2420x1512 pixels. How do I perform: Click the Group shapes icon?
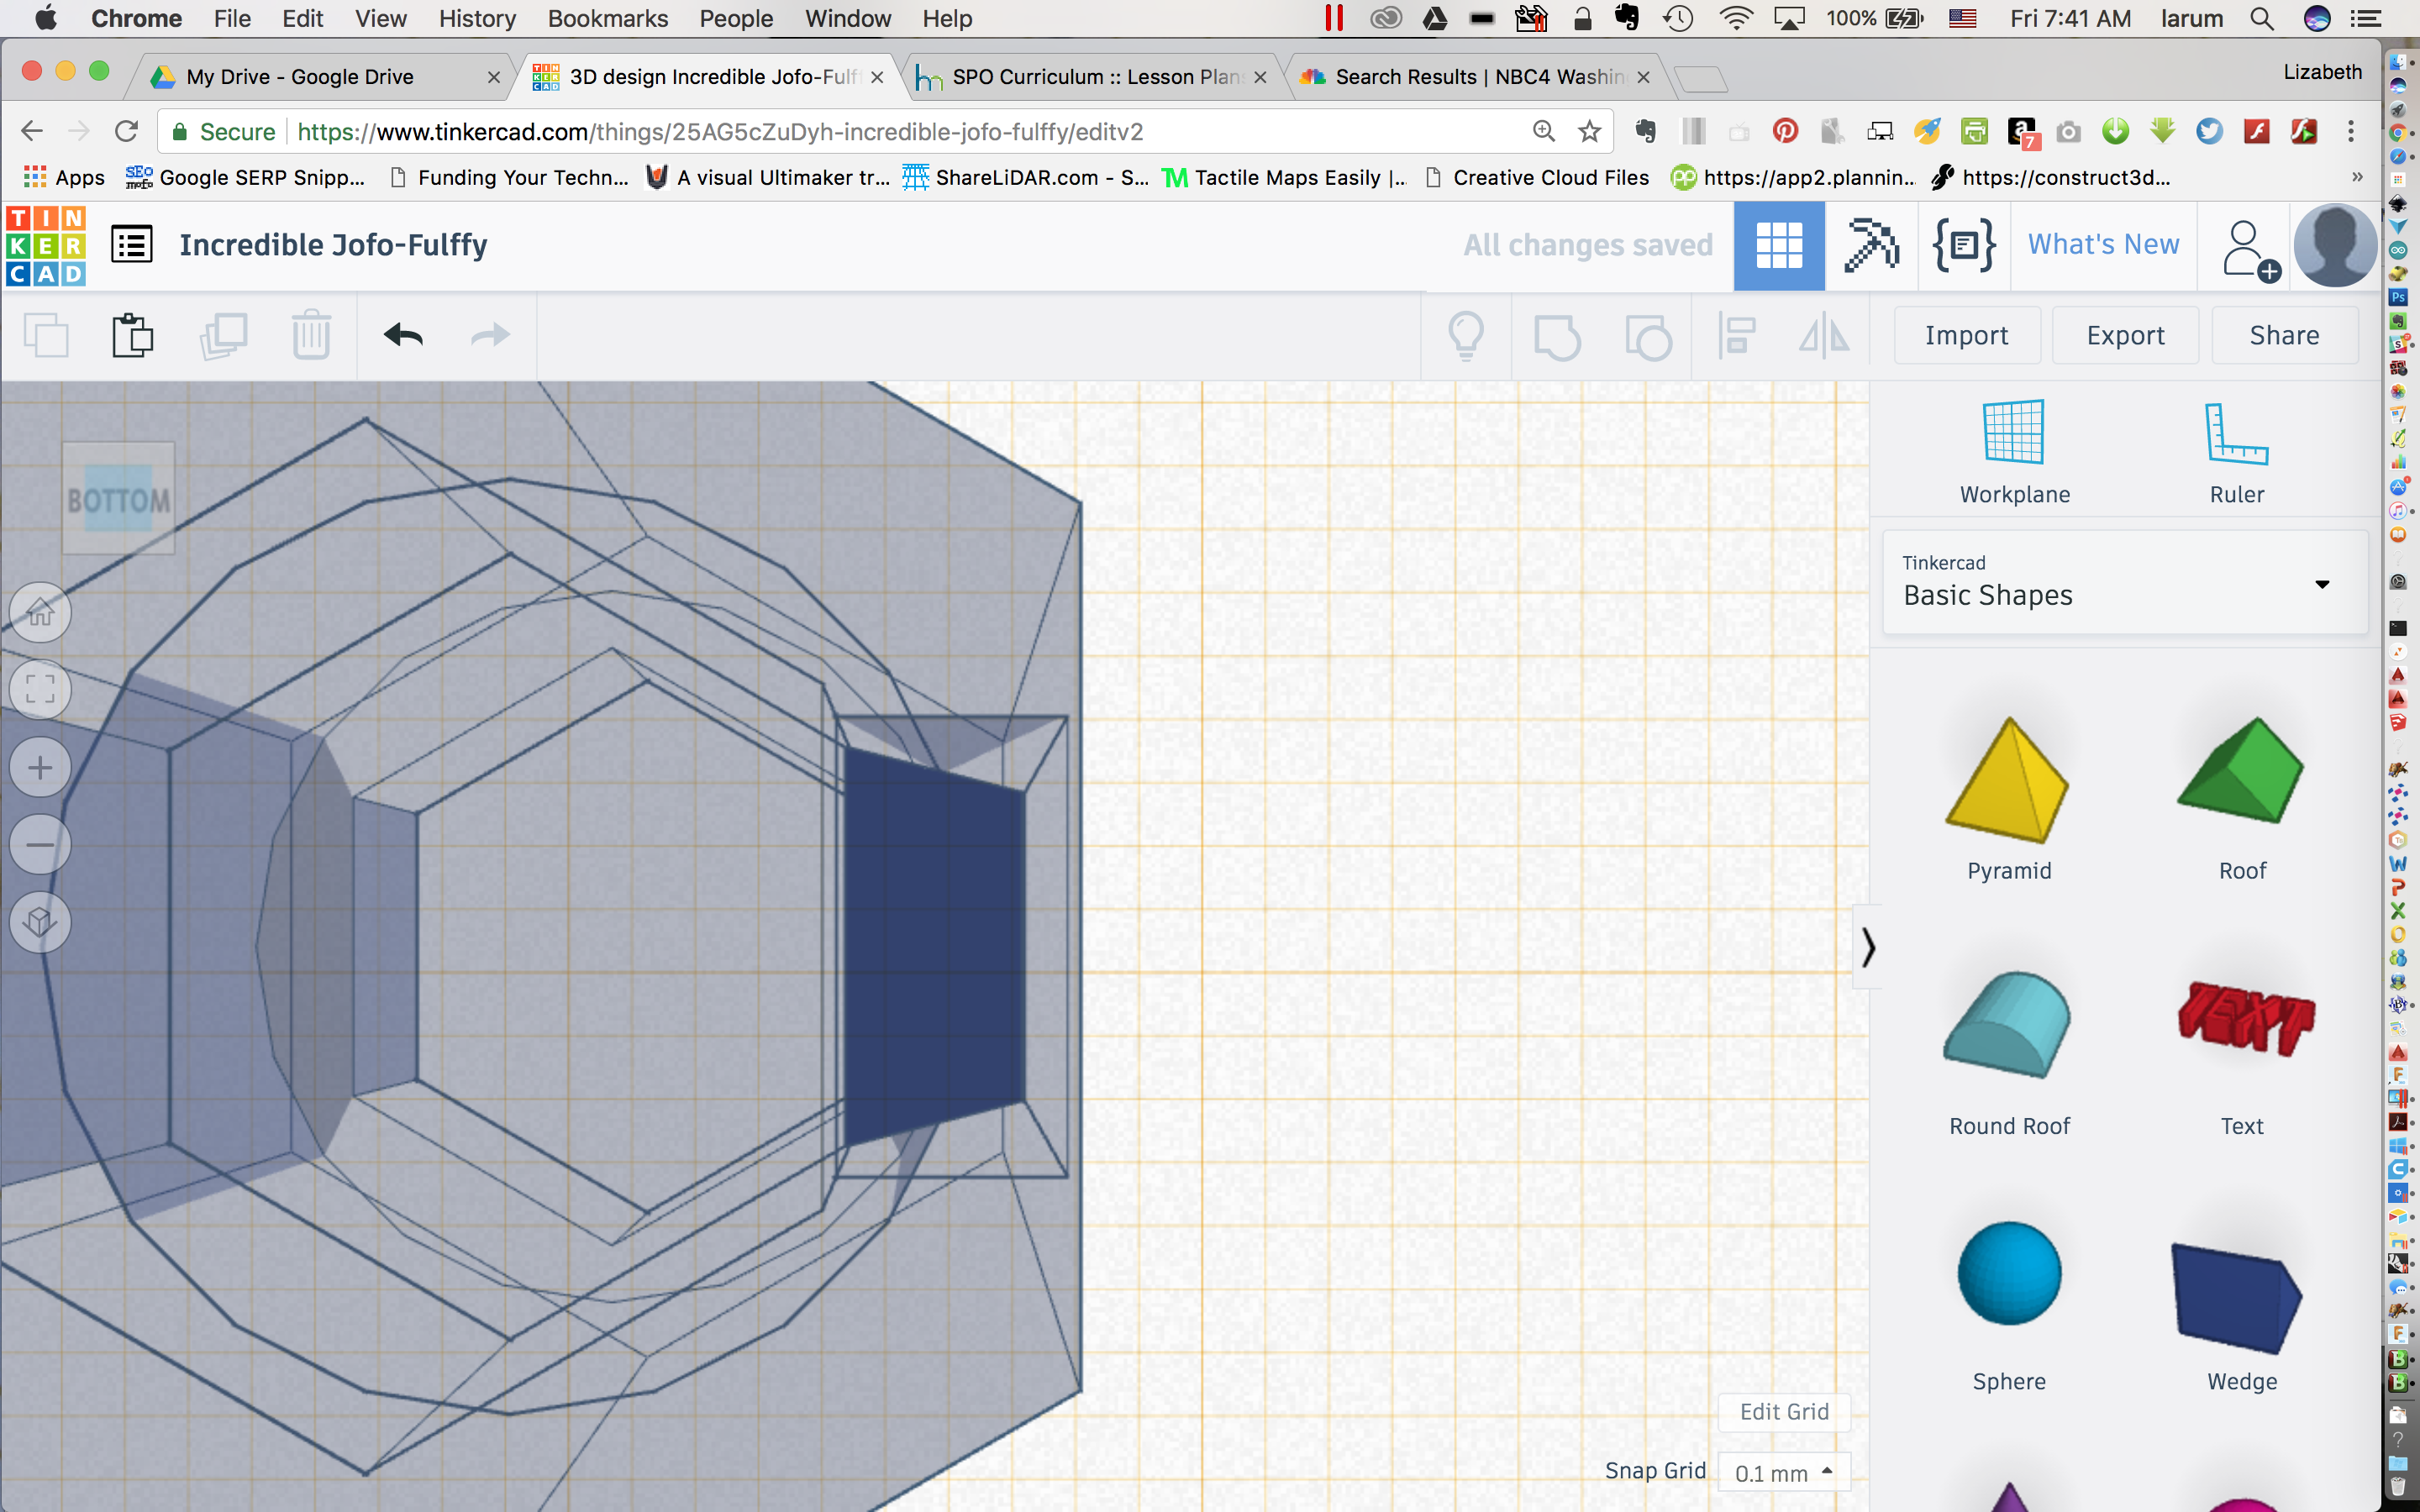[x=1557, y=336]
